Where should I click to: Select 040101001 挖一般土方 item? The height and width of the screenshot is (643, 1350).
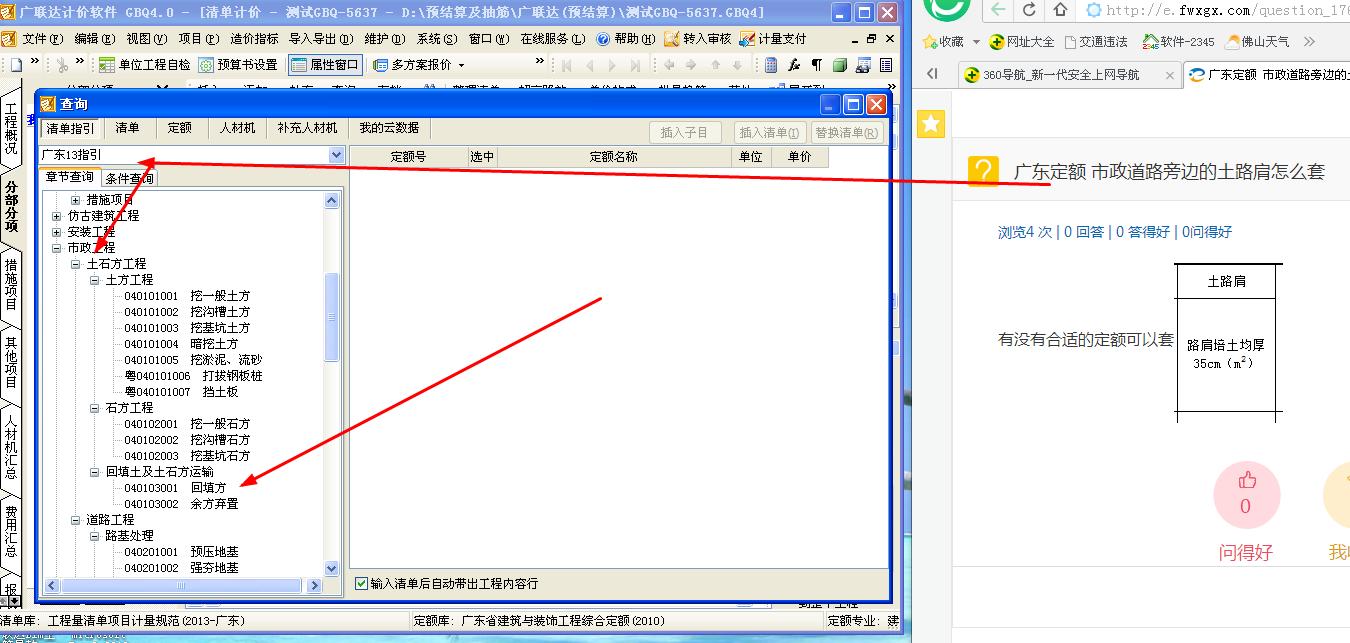click(x=187, y=296)
